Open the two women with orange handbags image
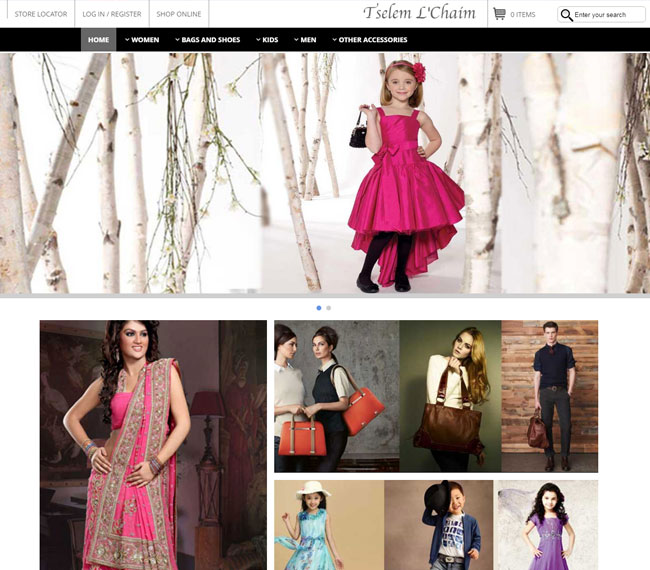650x570 pixels. point(336,396)
